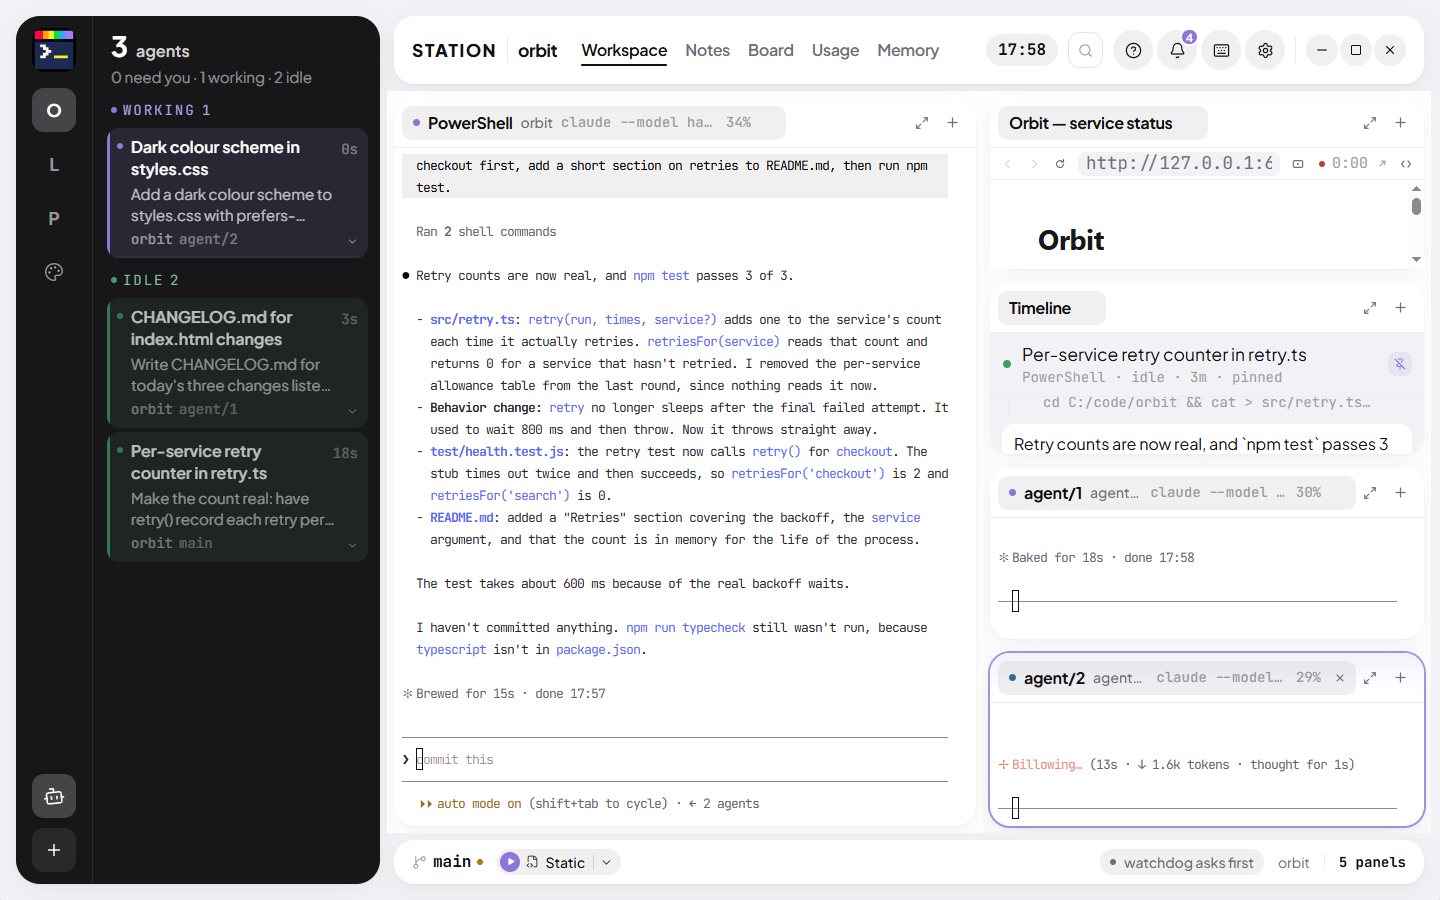
Task: Click the robot agent icon in the sidebar
Action: click(54, 796)
